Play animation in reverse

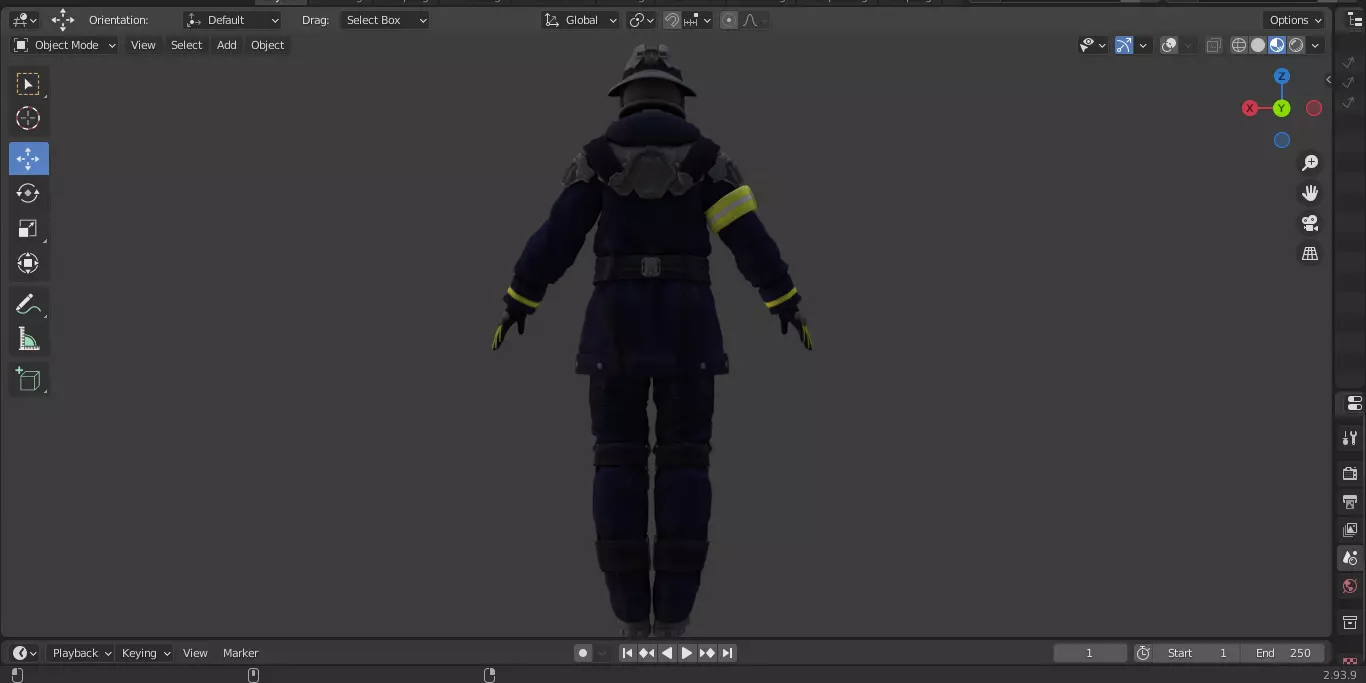point(667,653)
